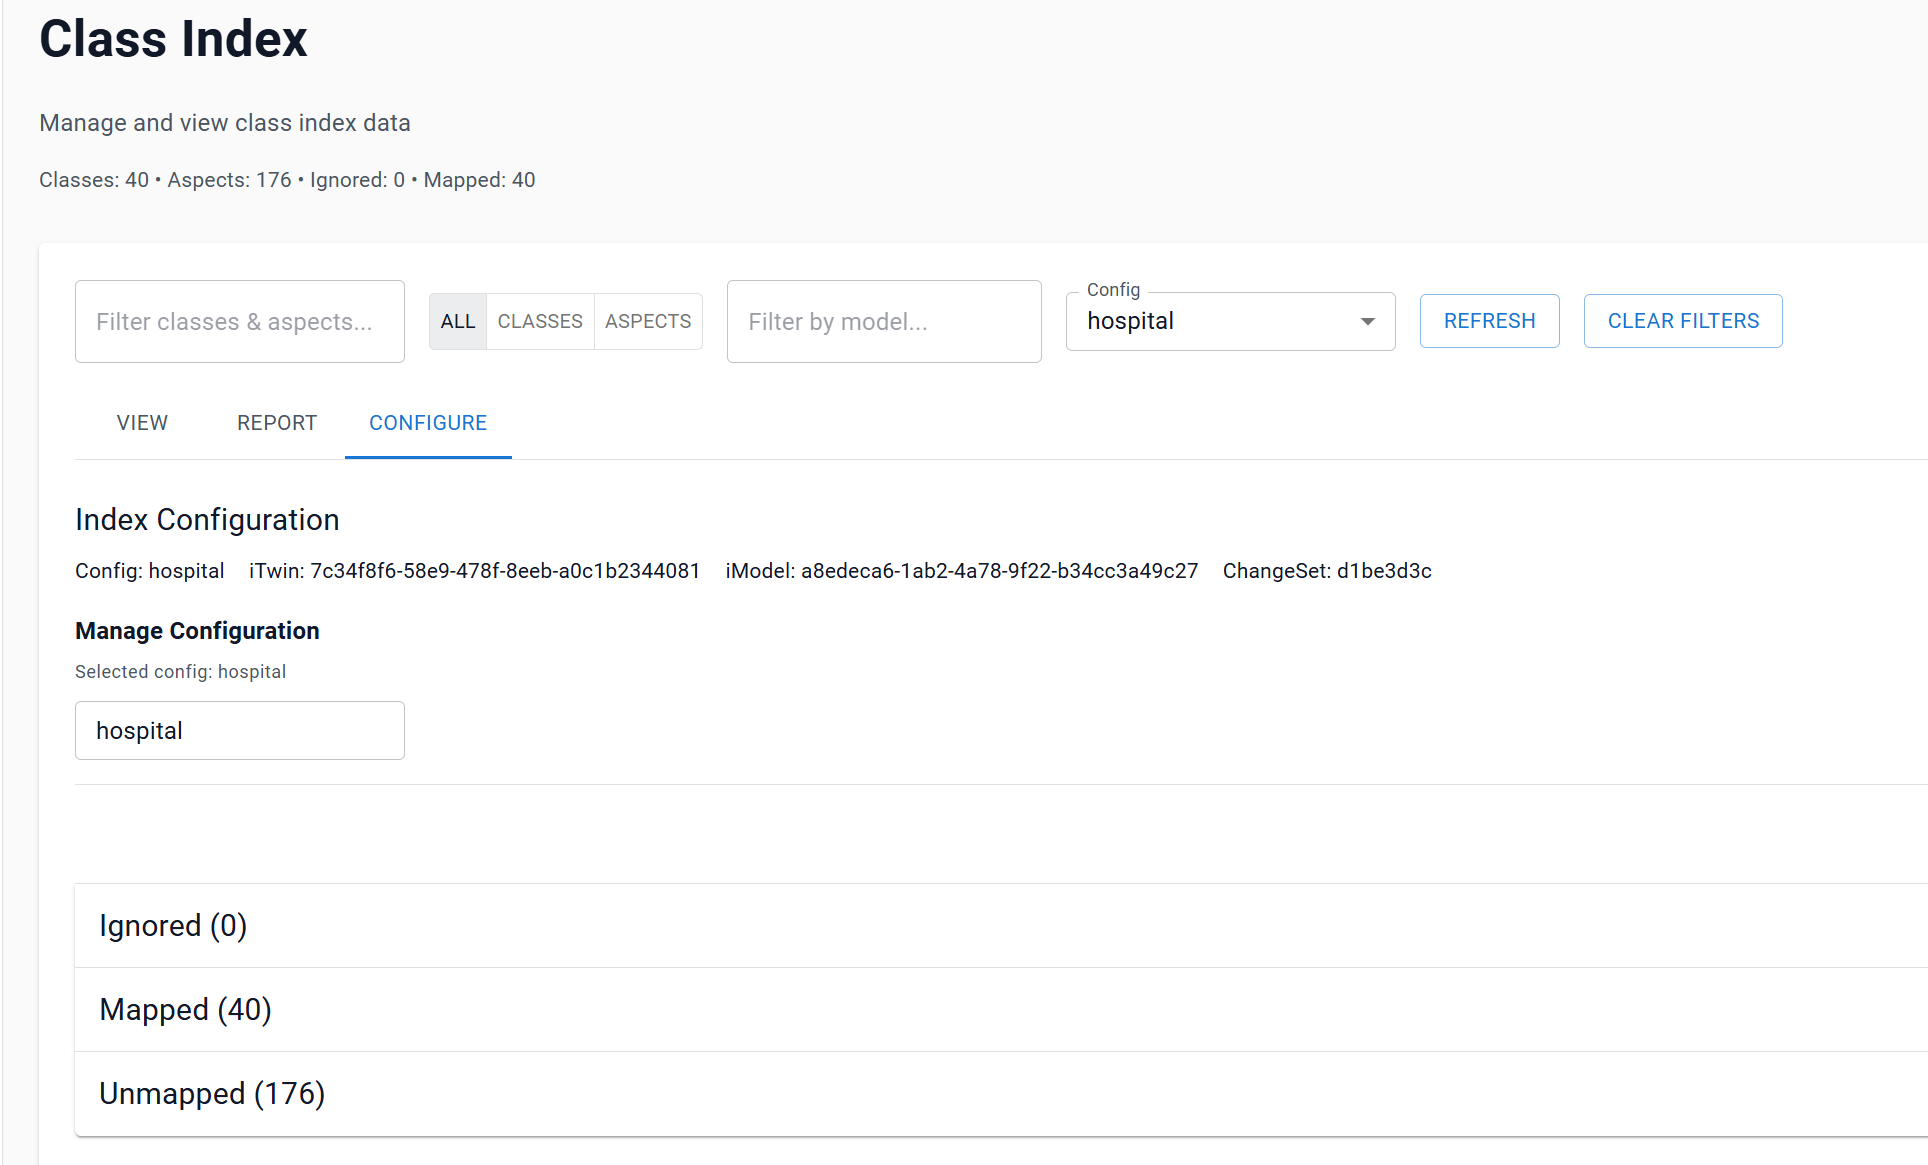1928x1165 pixels.
Task: Expand the Ignored (0) section
Action: 1001,925
